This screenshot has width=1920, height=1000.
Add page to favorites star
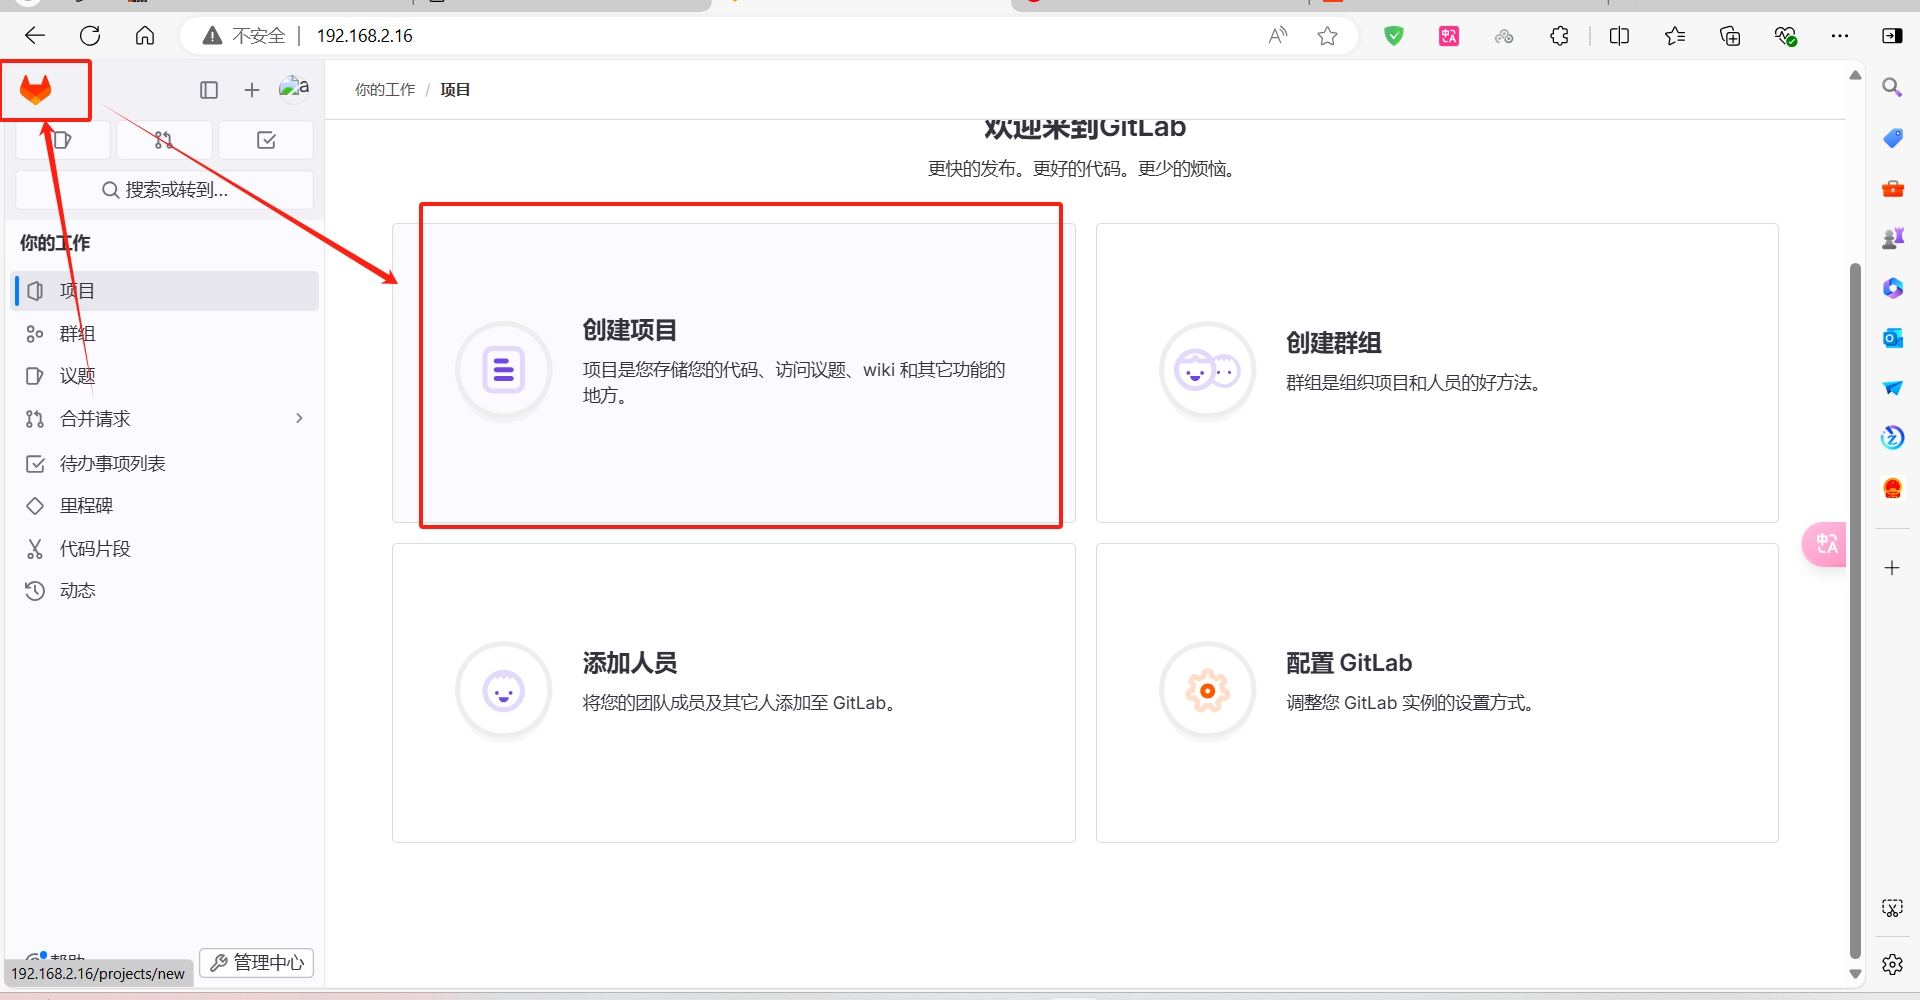[1328, 36]
